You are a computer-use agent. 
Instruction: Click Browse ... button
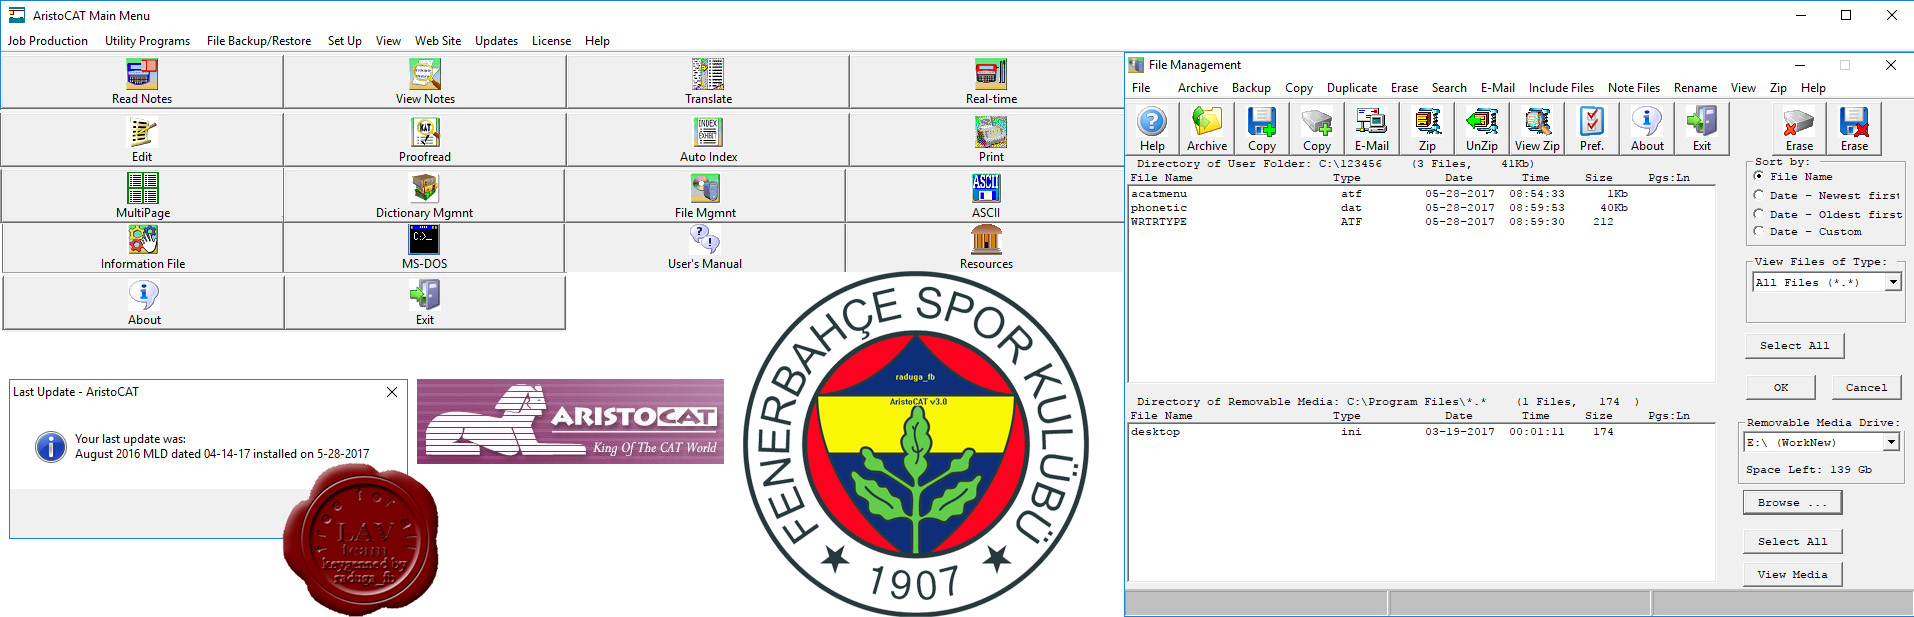point(1792,503)
